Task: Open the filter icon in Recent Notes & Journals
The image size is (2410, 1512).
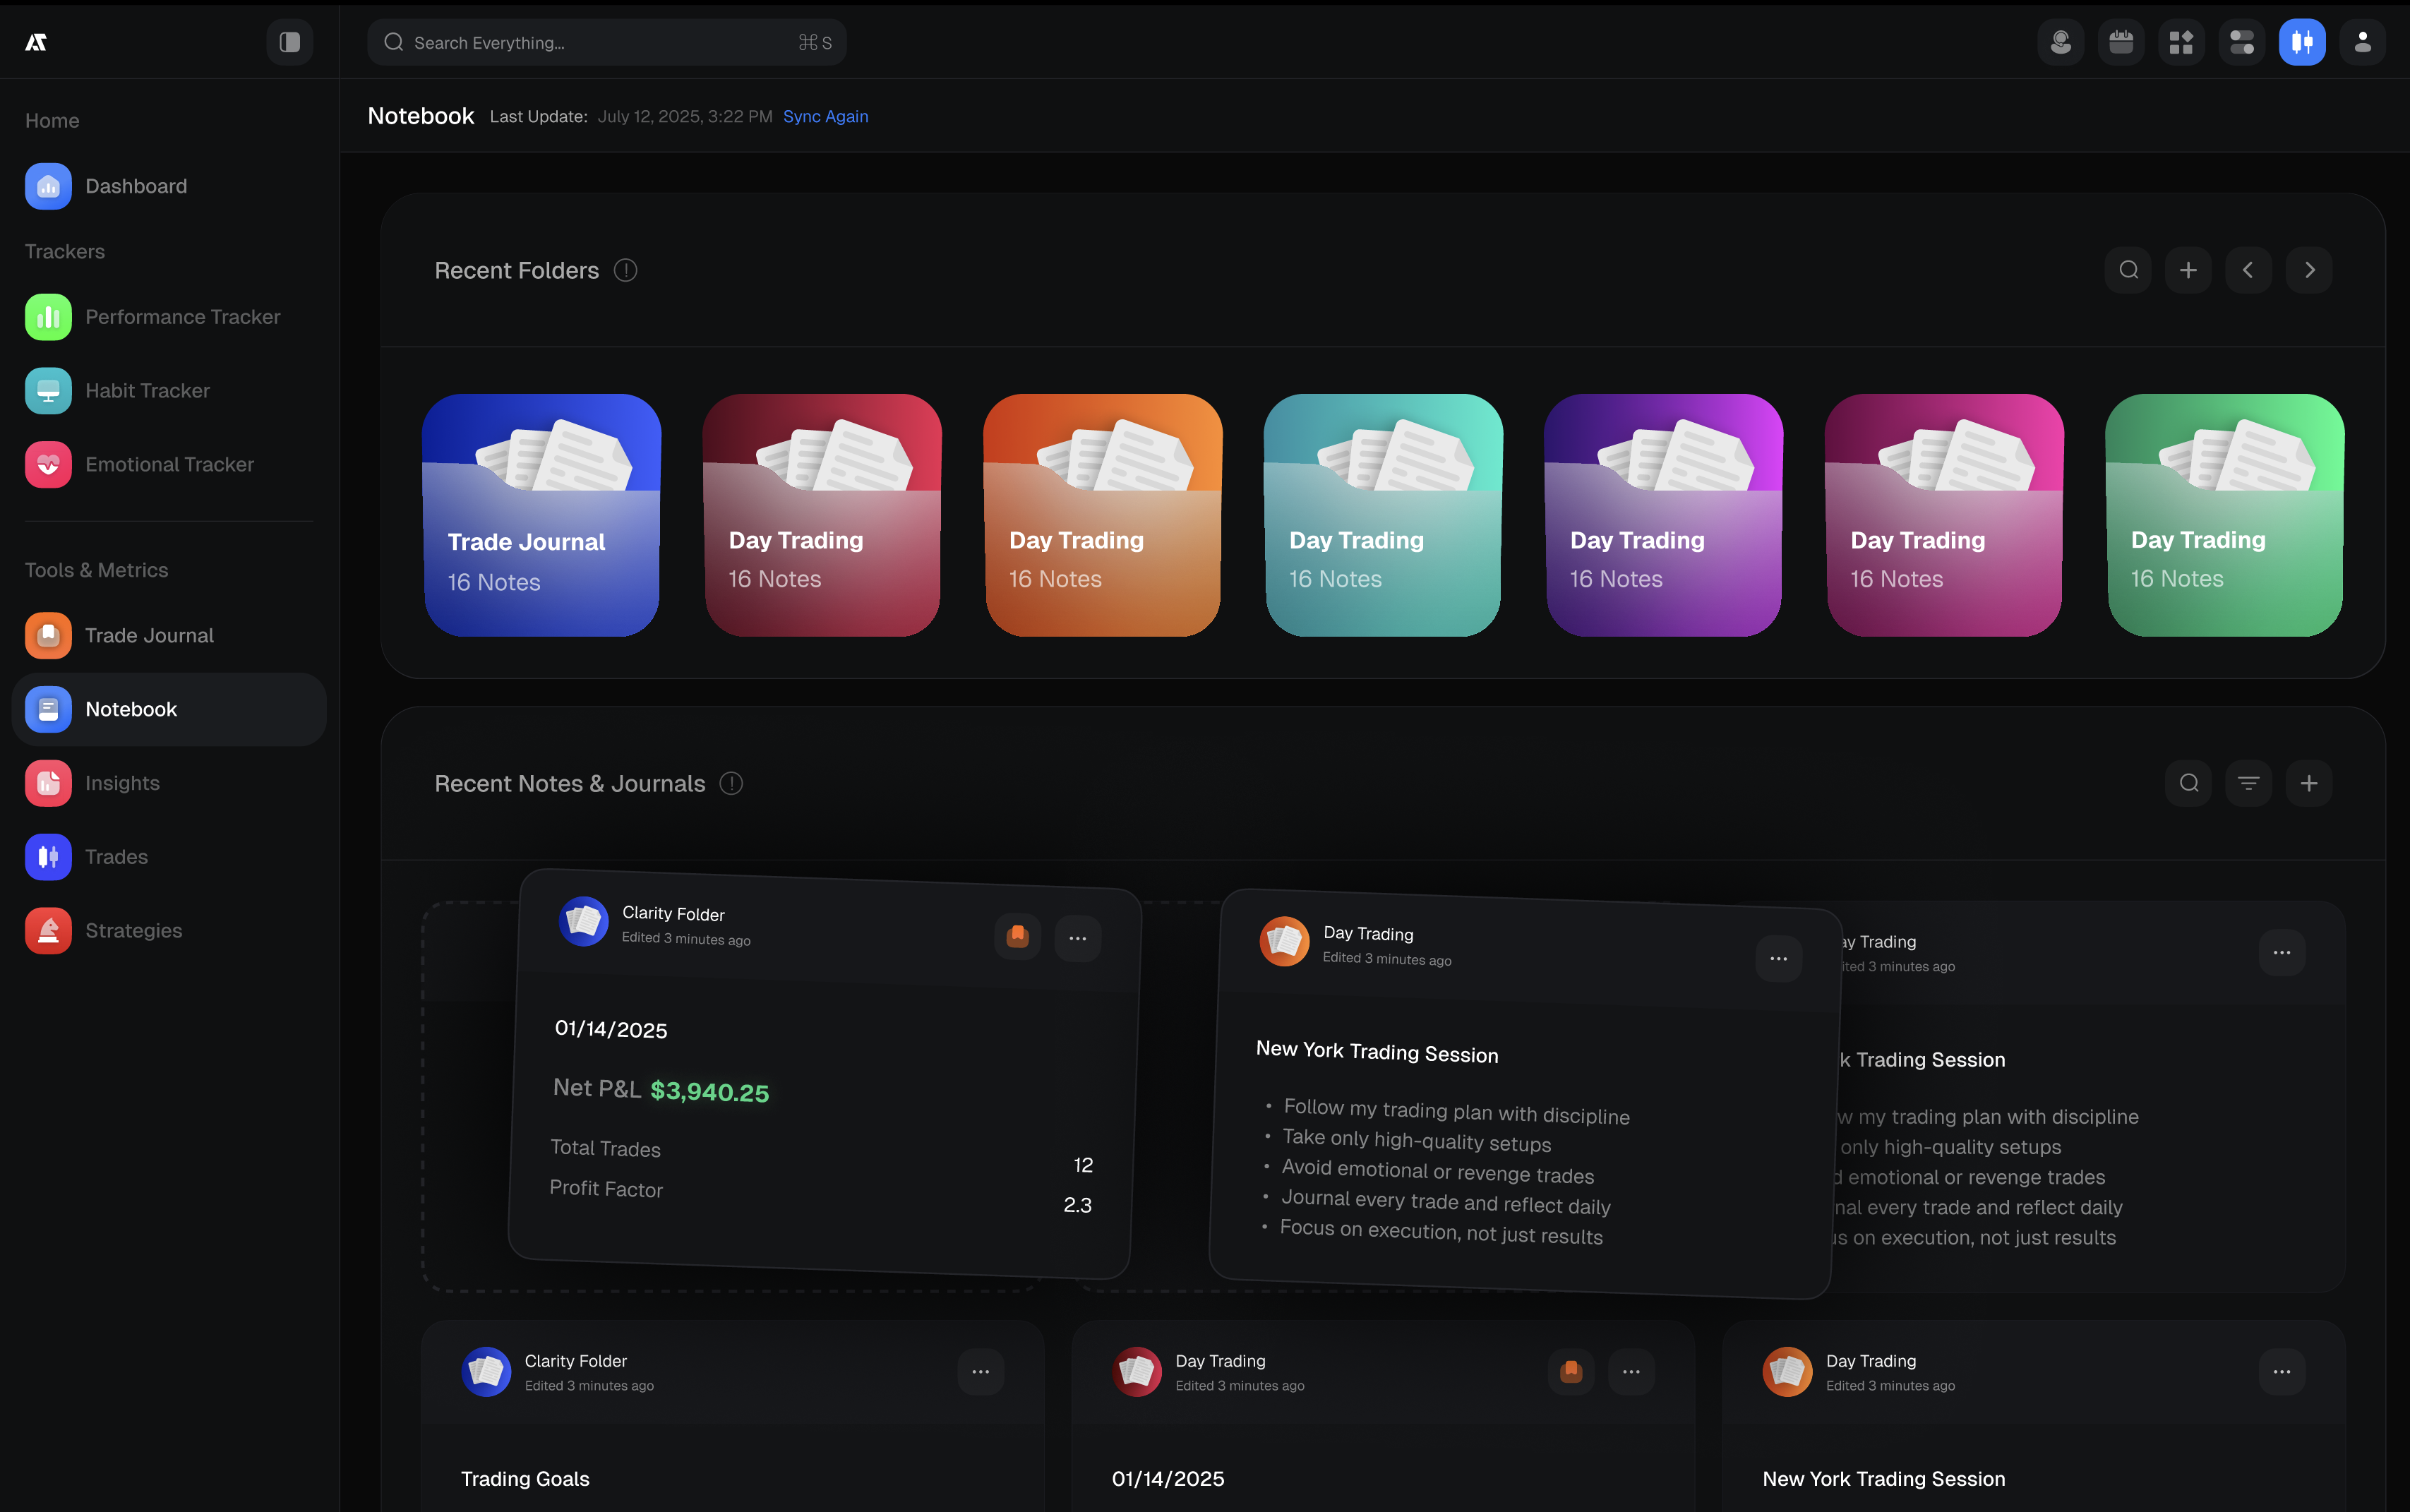Action: [x=2248, y=783]
